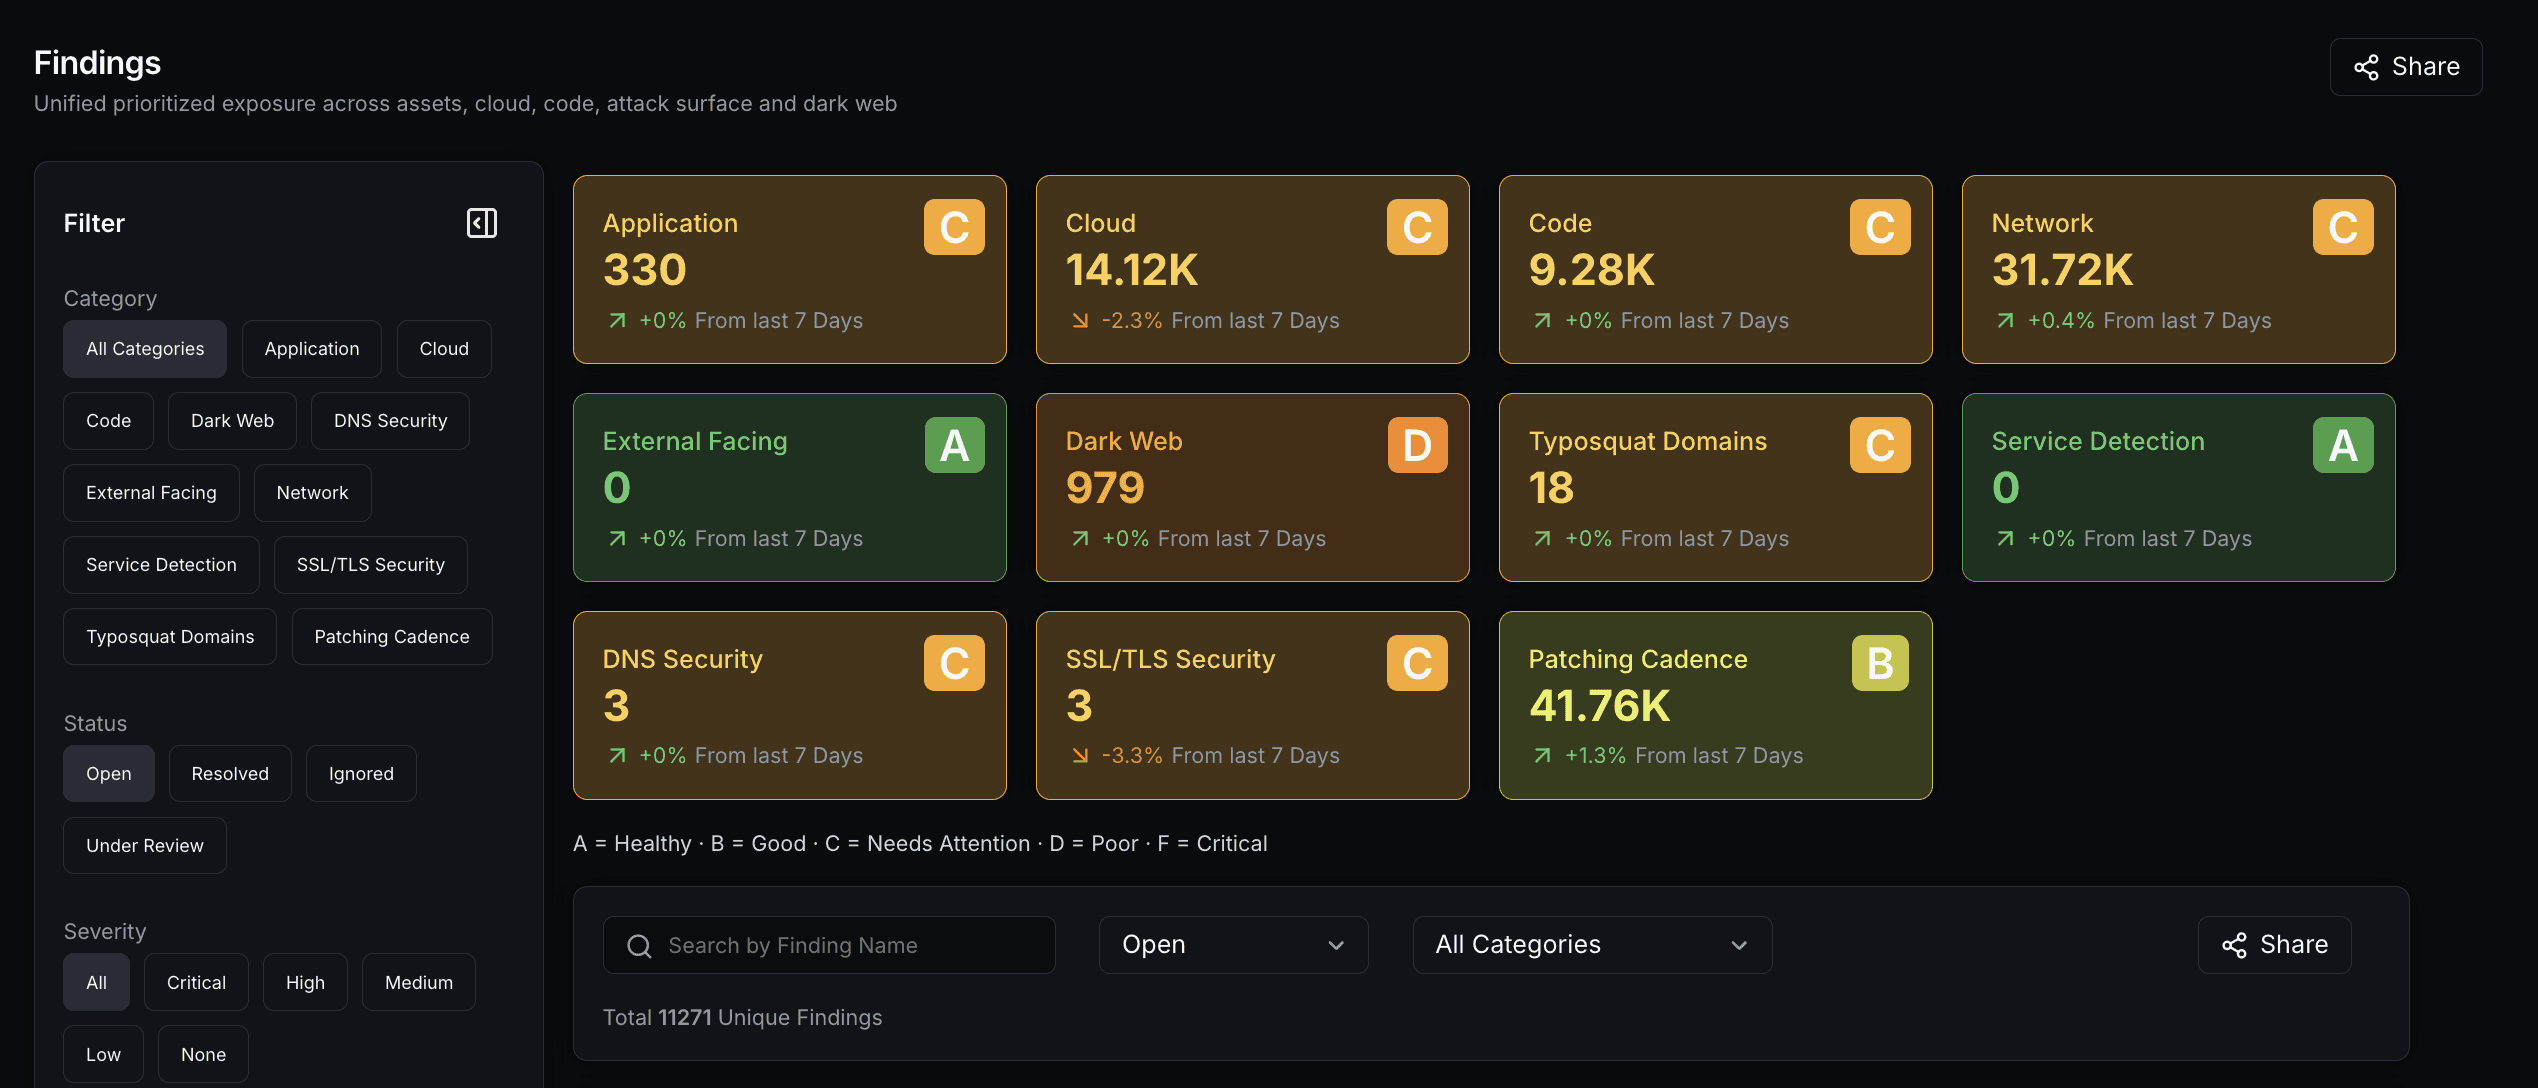Viewport: 2538px width, 1088px height.
Task: Toggle the Under Review status chip
Action: click(145, 845)
